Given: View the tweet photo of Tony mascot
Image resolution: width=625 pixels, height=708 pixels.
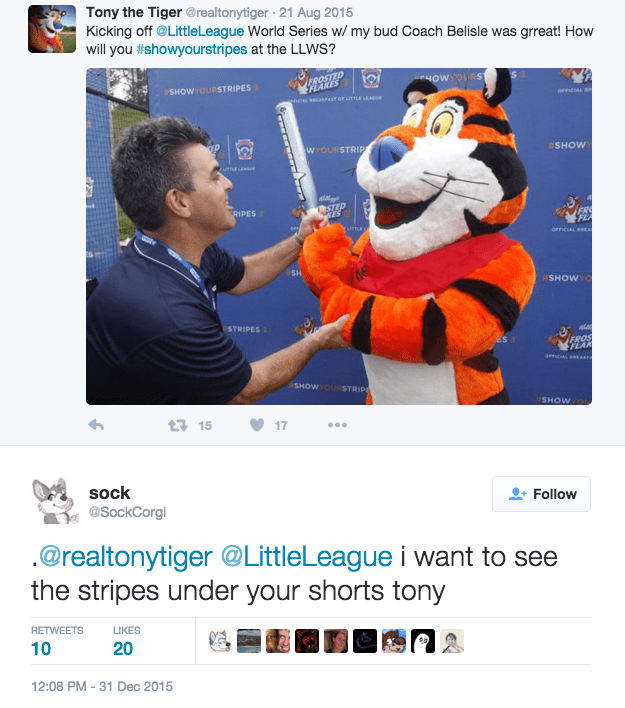Looking at the screenshot, I should [339, 236].
